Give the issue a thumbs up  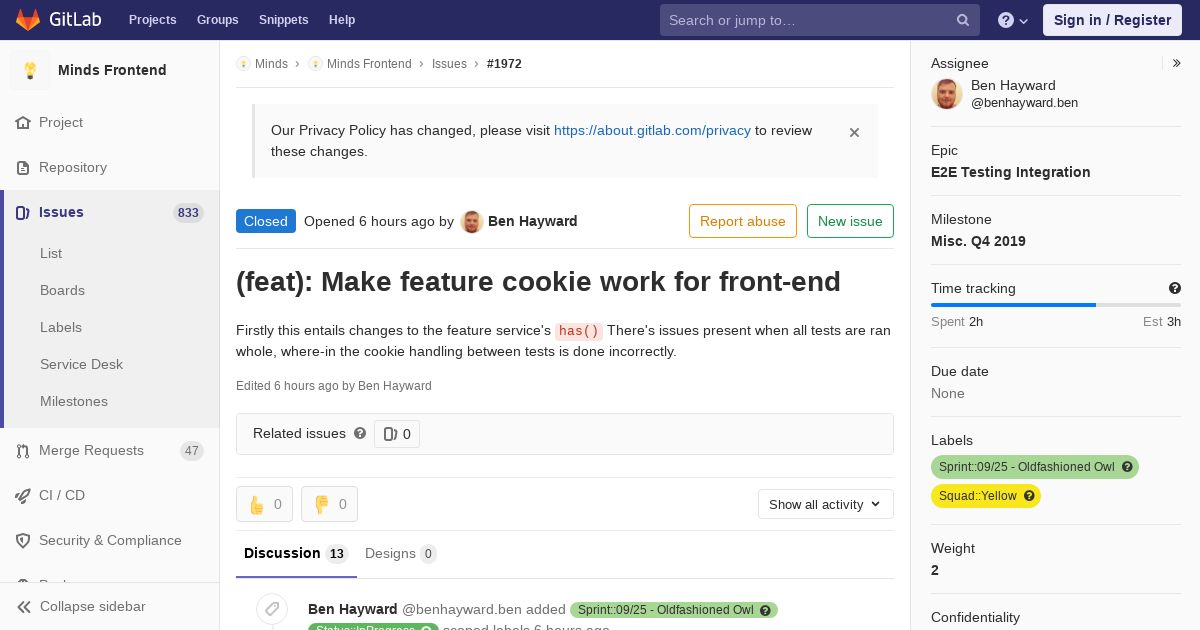(x=264, y=504)
